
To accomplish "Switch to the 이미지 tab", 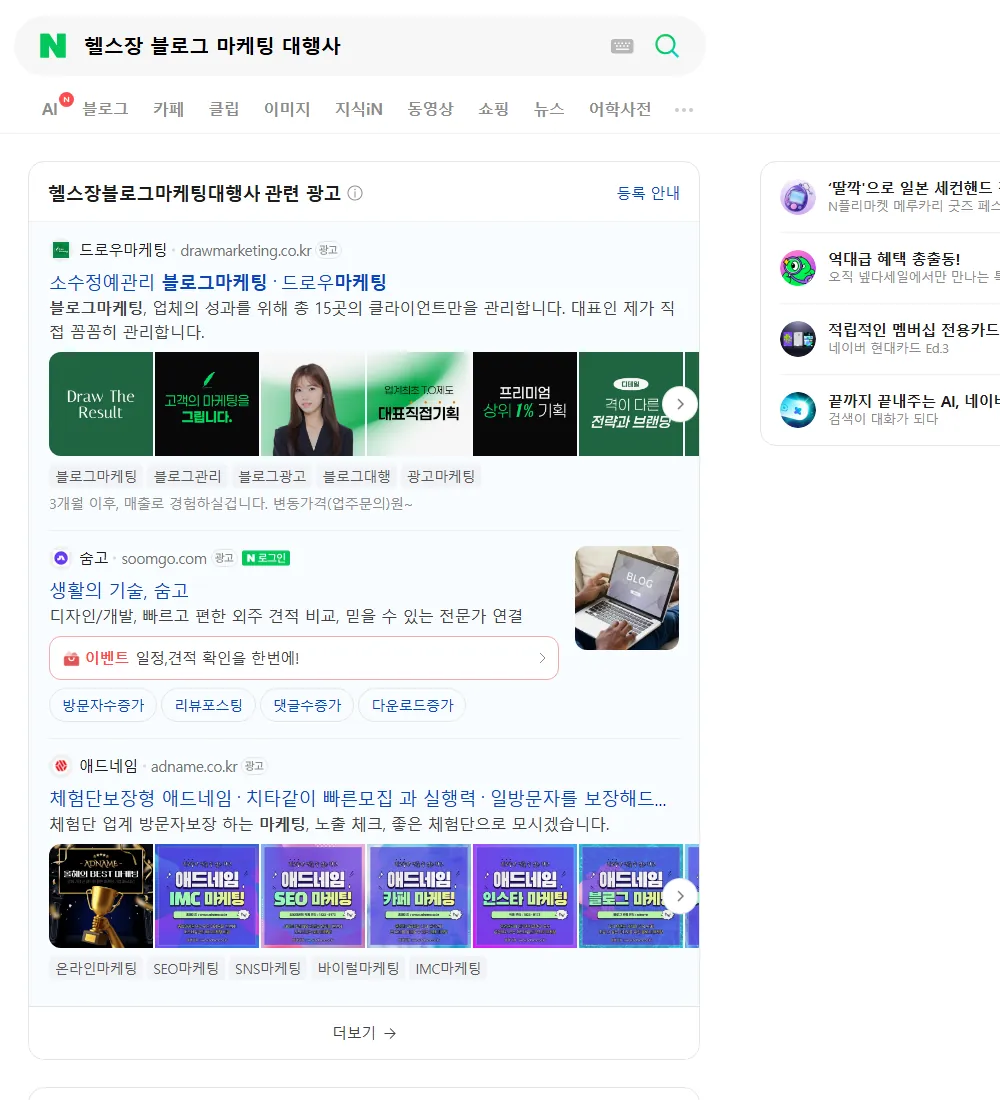I will pyautogui.click(x=287, y=109).
